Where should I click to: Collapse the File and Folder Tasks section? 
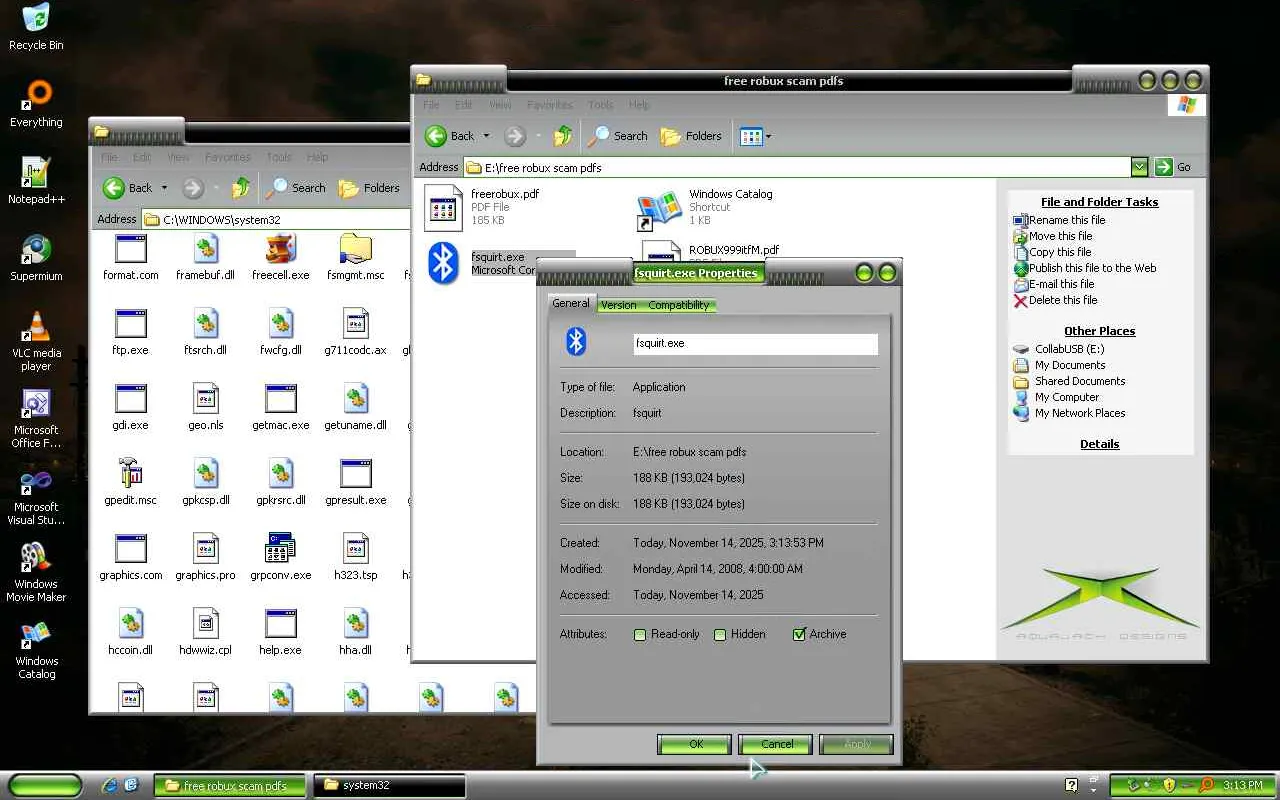(1100, 202)
